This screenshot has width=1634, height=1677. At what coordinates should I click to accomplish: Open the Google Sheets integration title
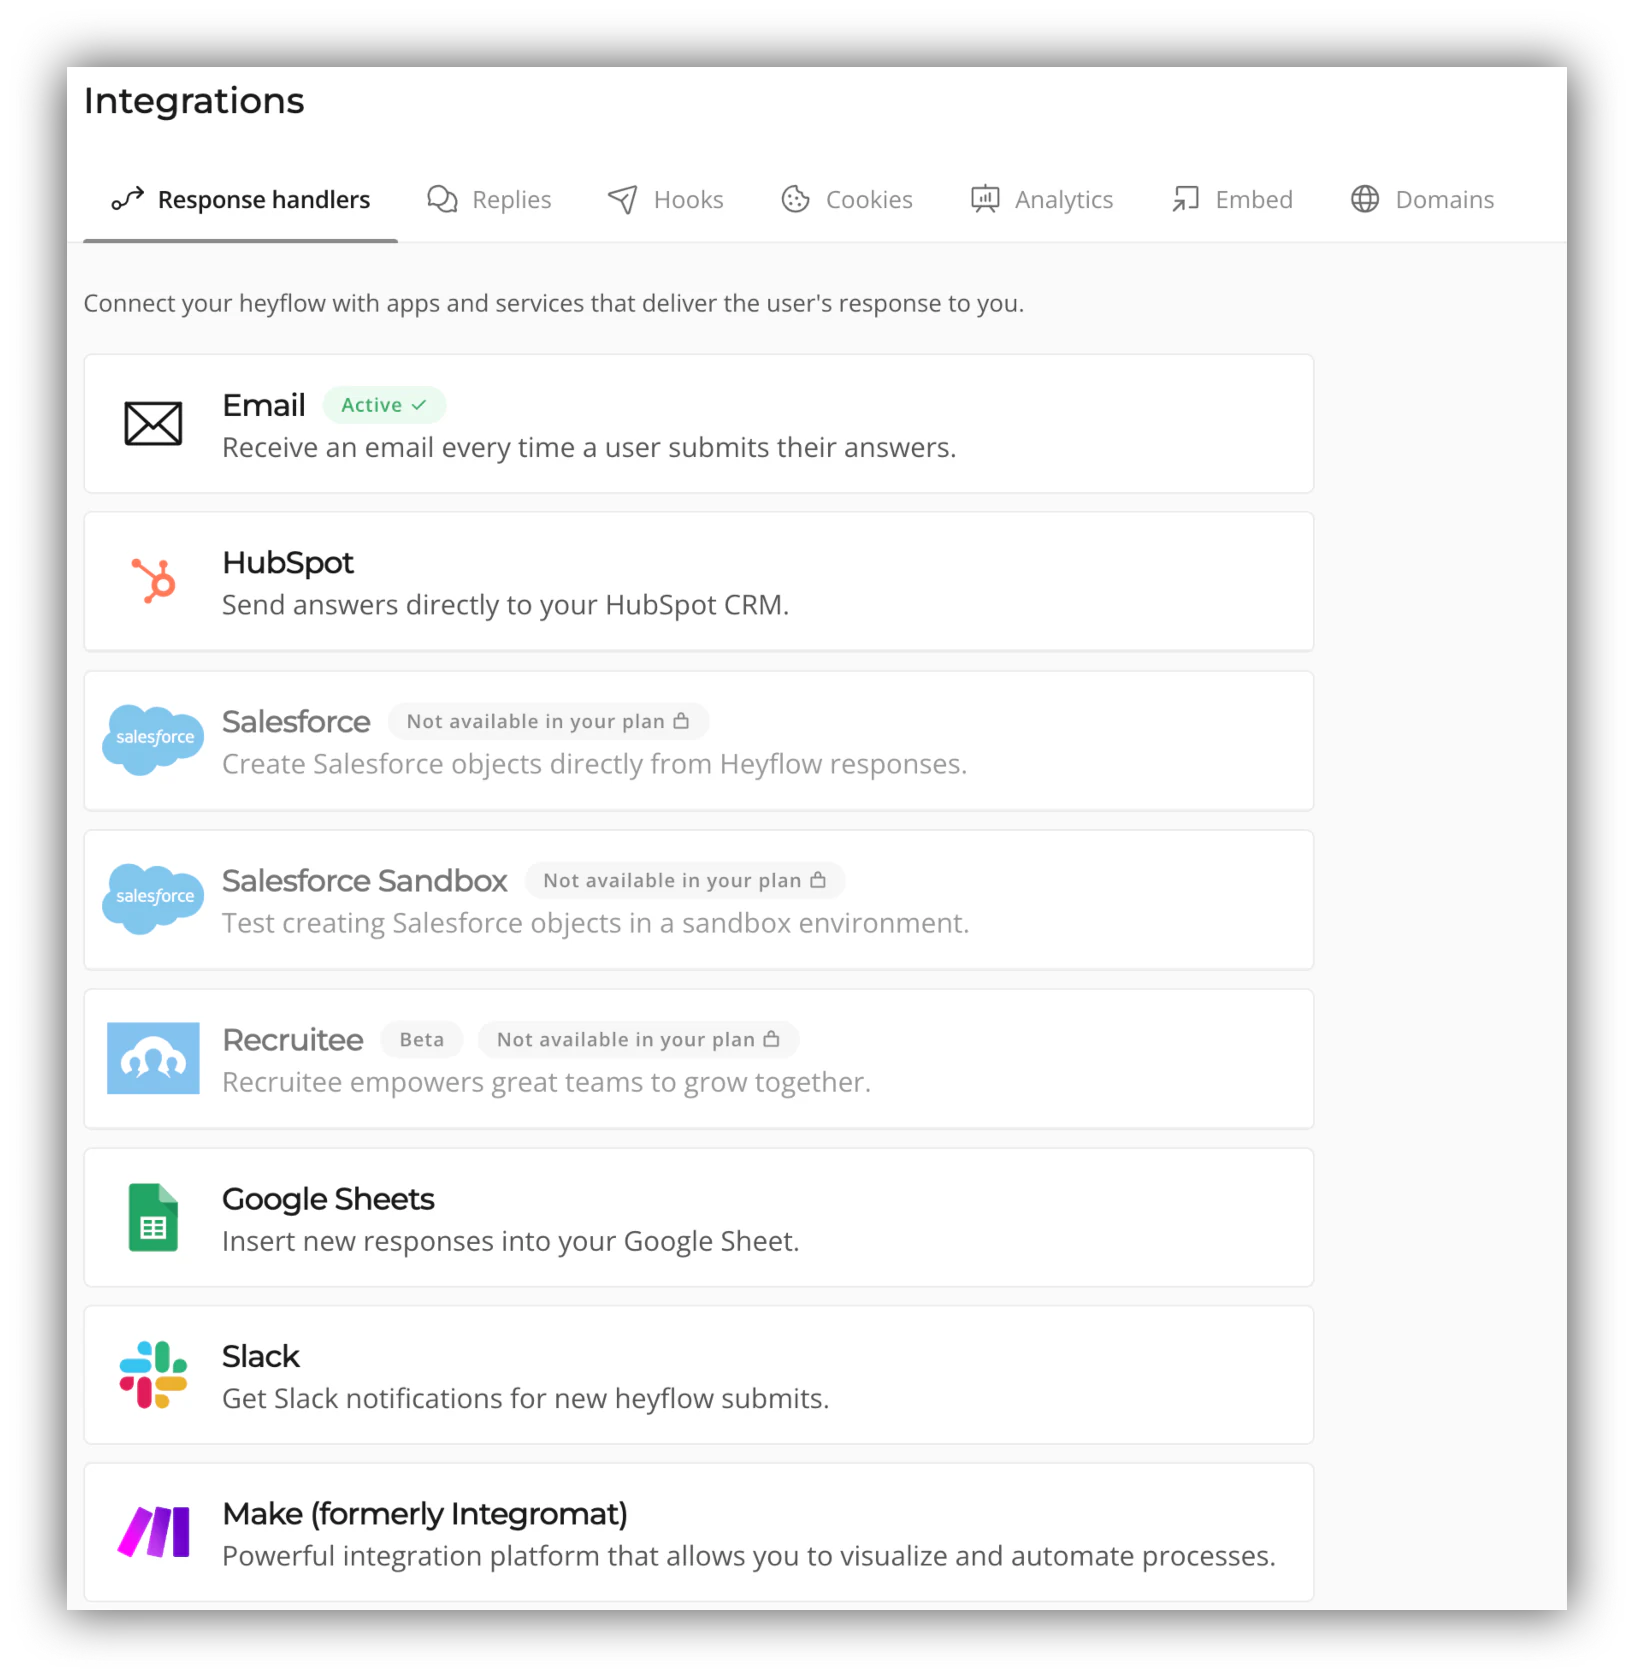[328, 1199]
